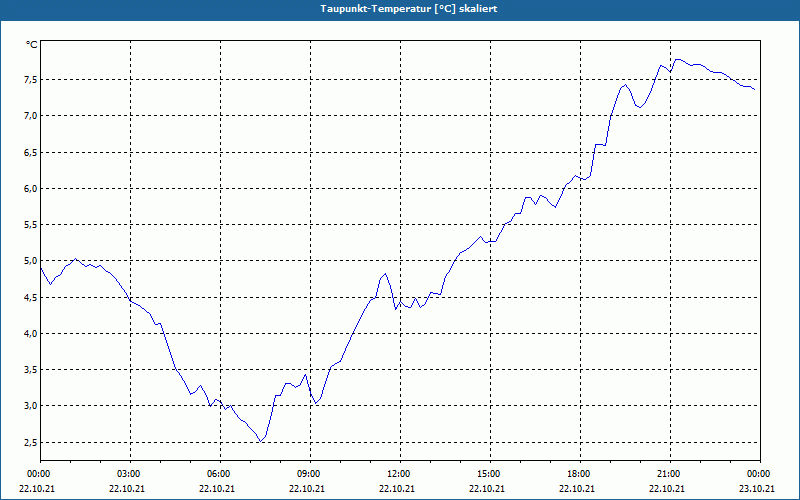Click the 4,5 y-axis value
The width and height of the screenshot is (800, 500).
coord(30,297)
